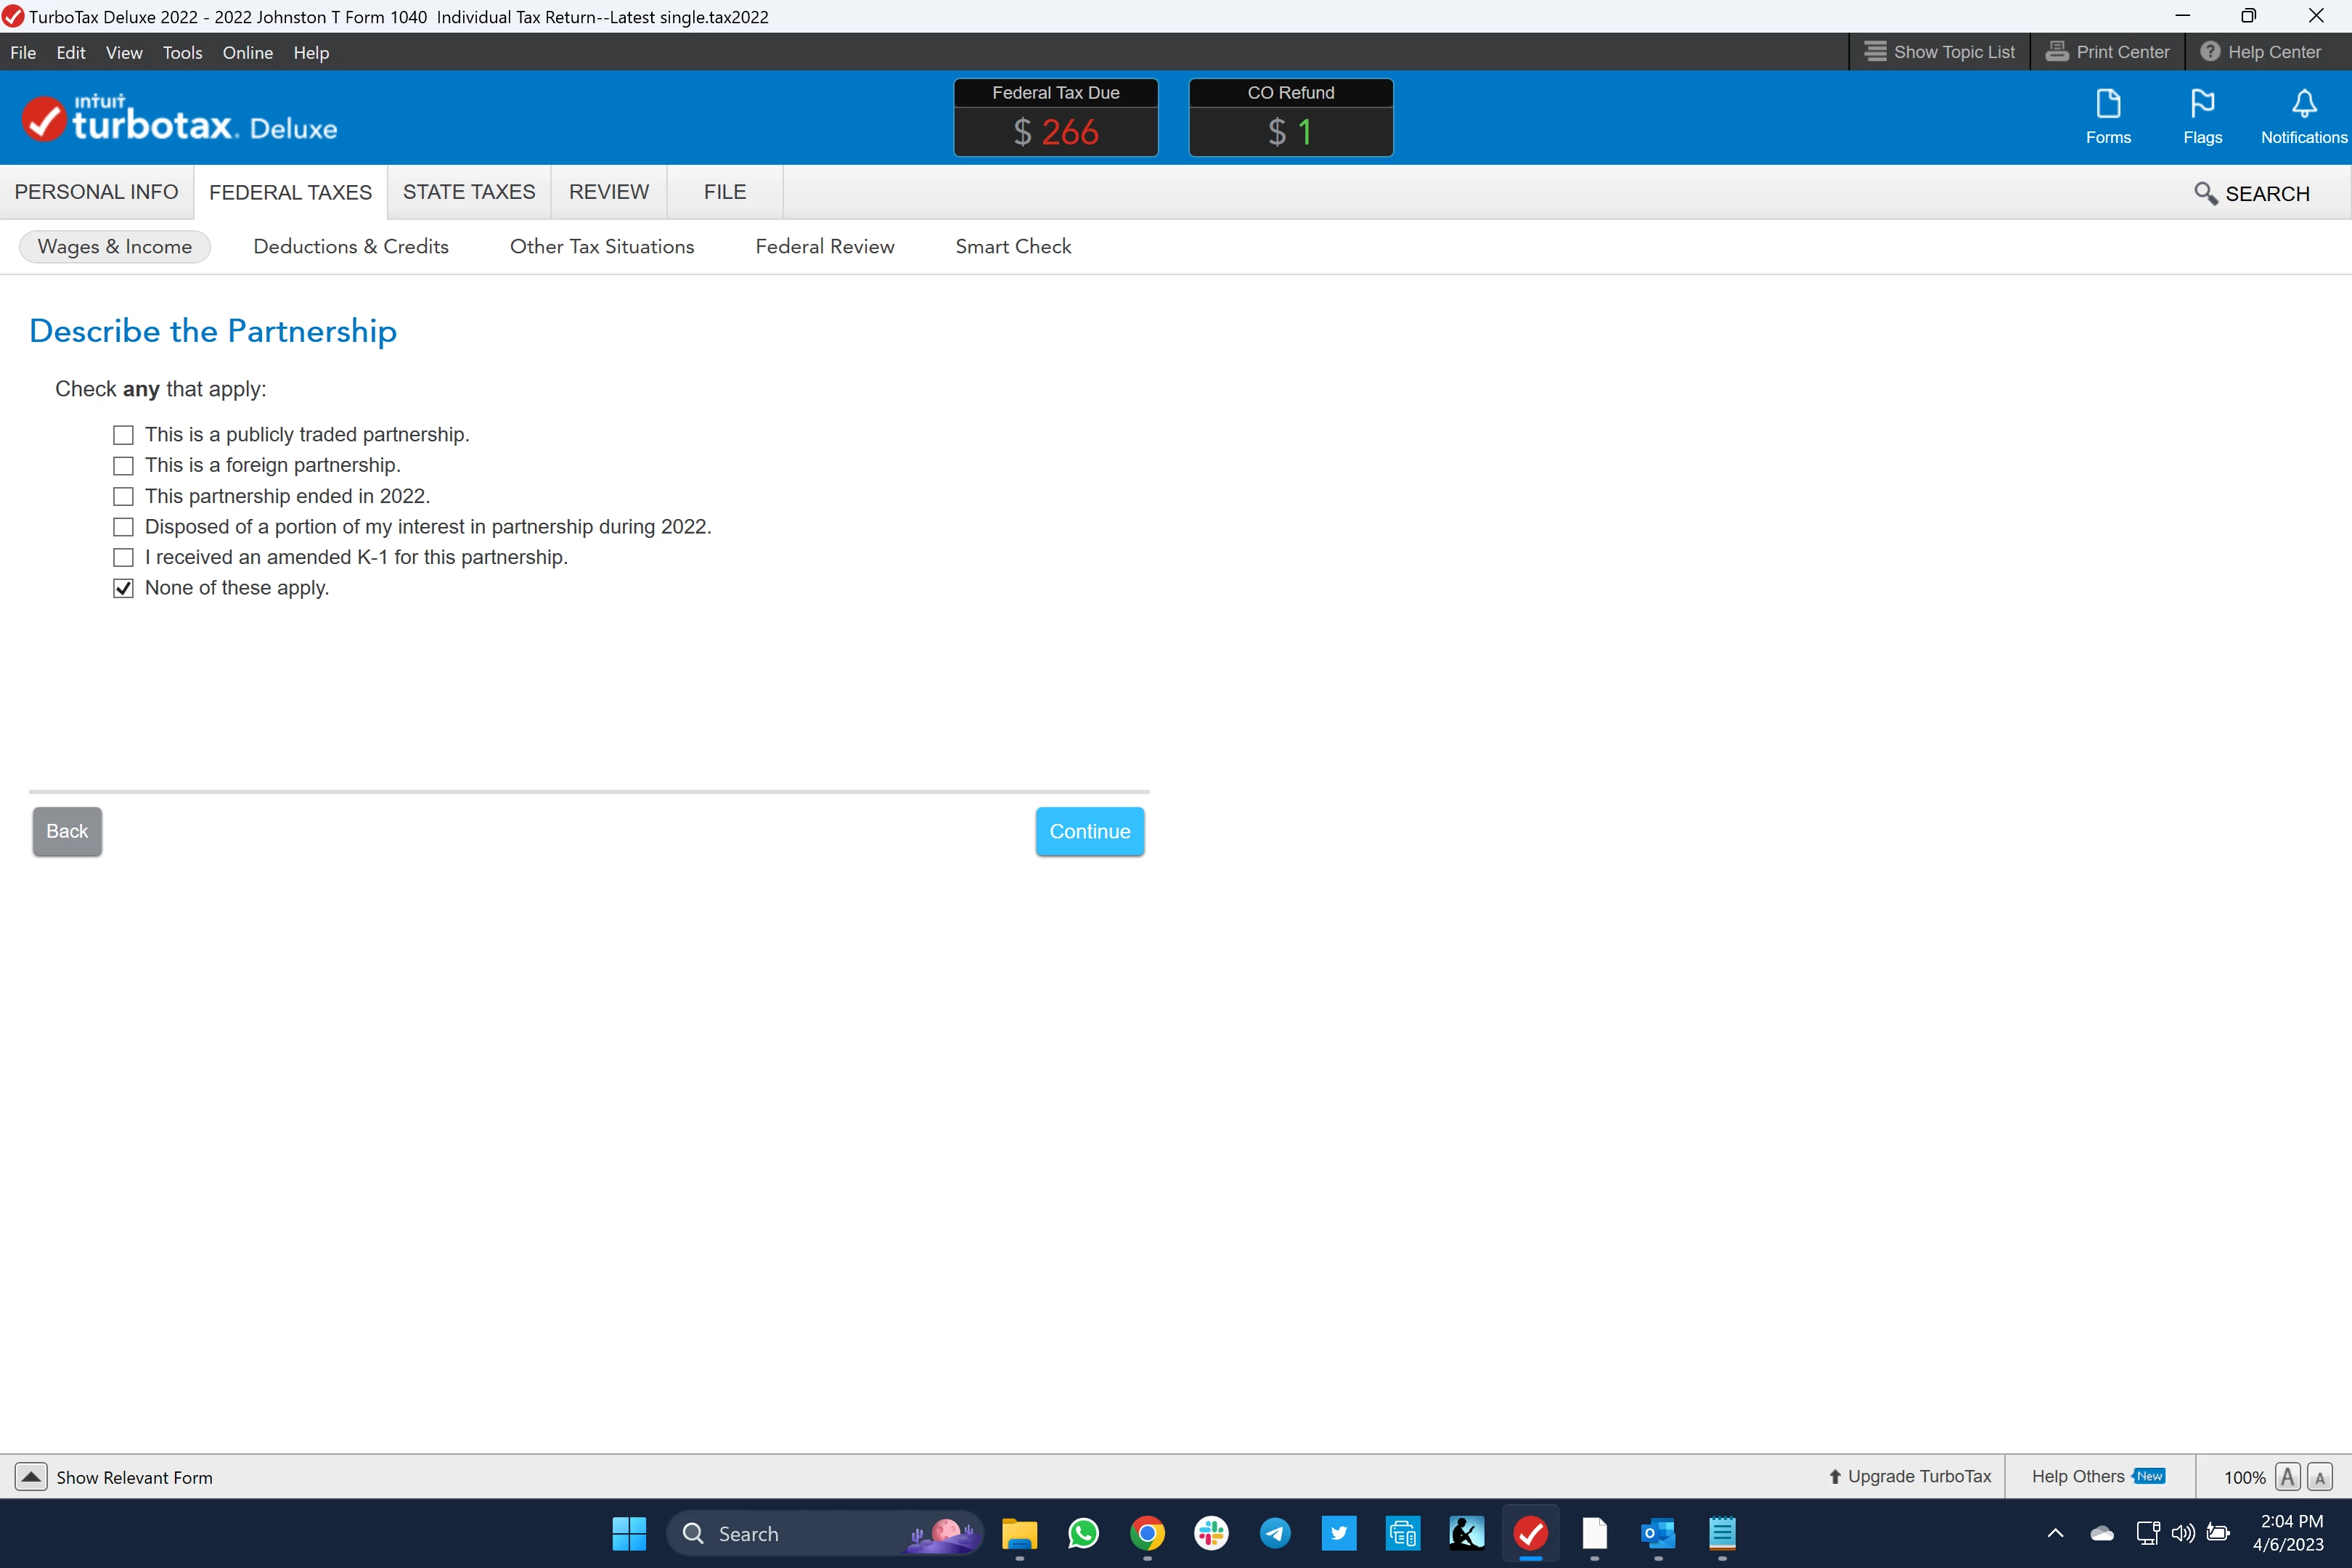Open Help Center
Viewport: 2352px width, 1568px height.
click(2260, 52)
